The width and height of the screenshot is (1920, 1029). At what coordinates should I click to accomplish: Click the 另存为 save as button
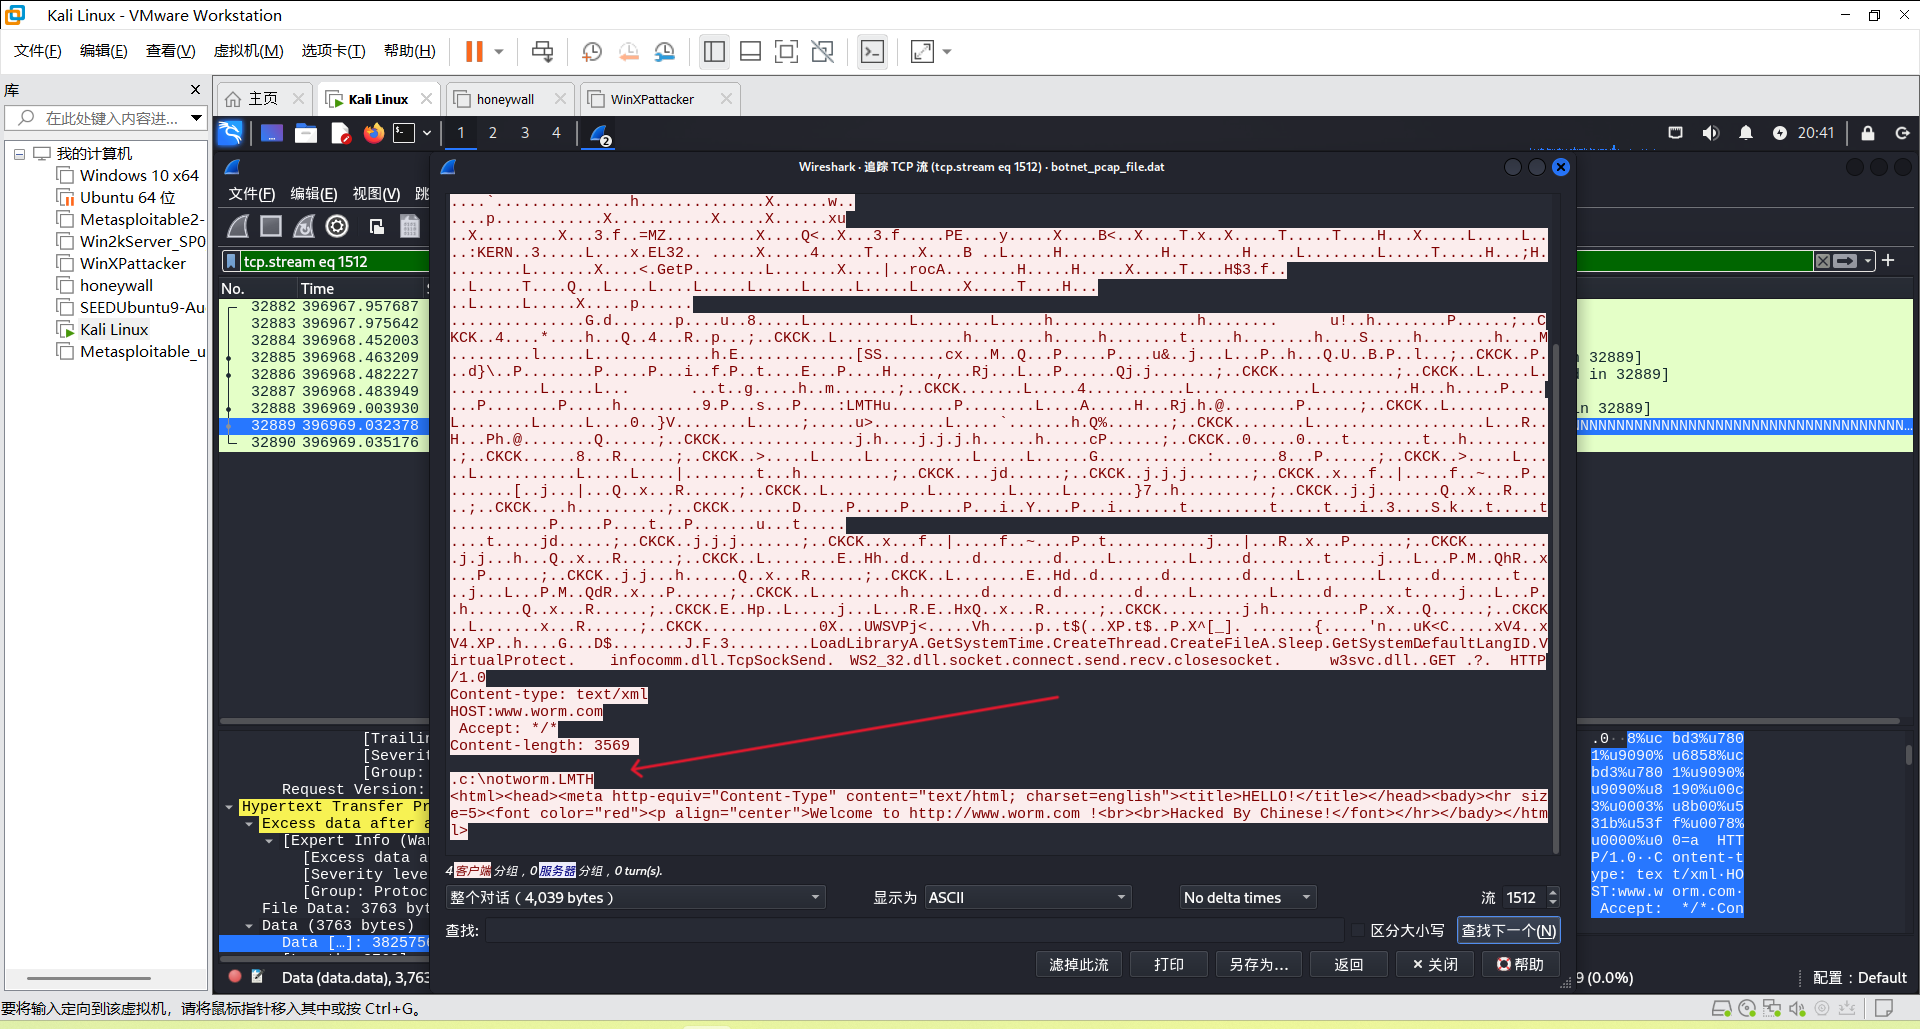coord(1259,965)
